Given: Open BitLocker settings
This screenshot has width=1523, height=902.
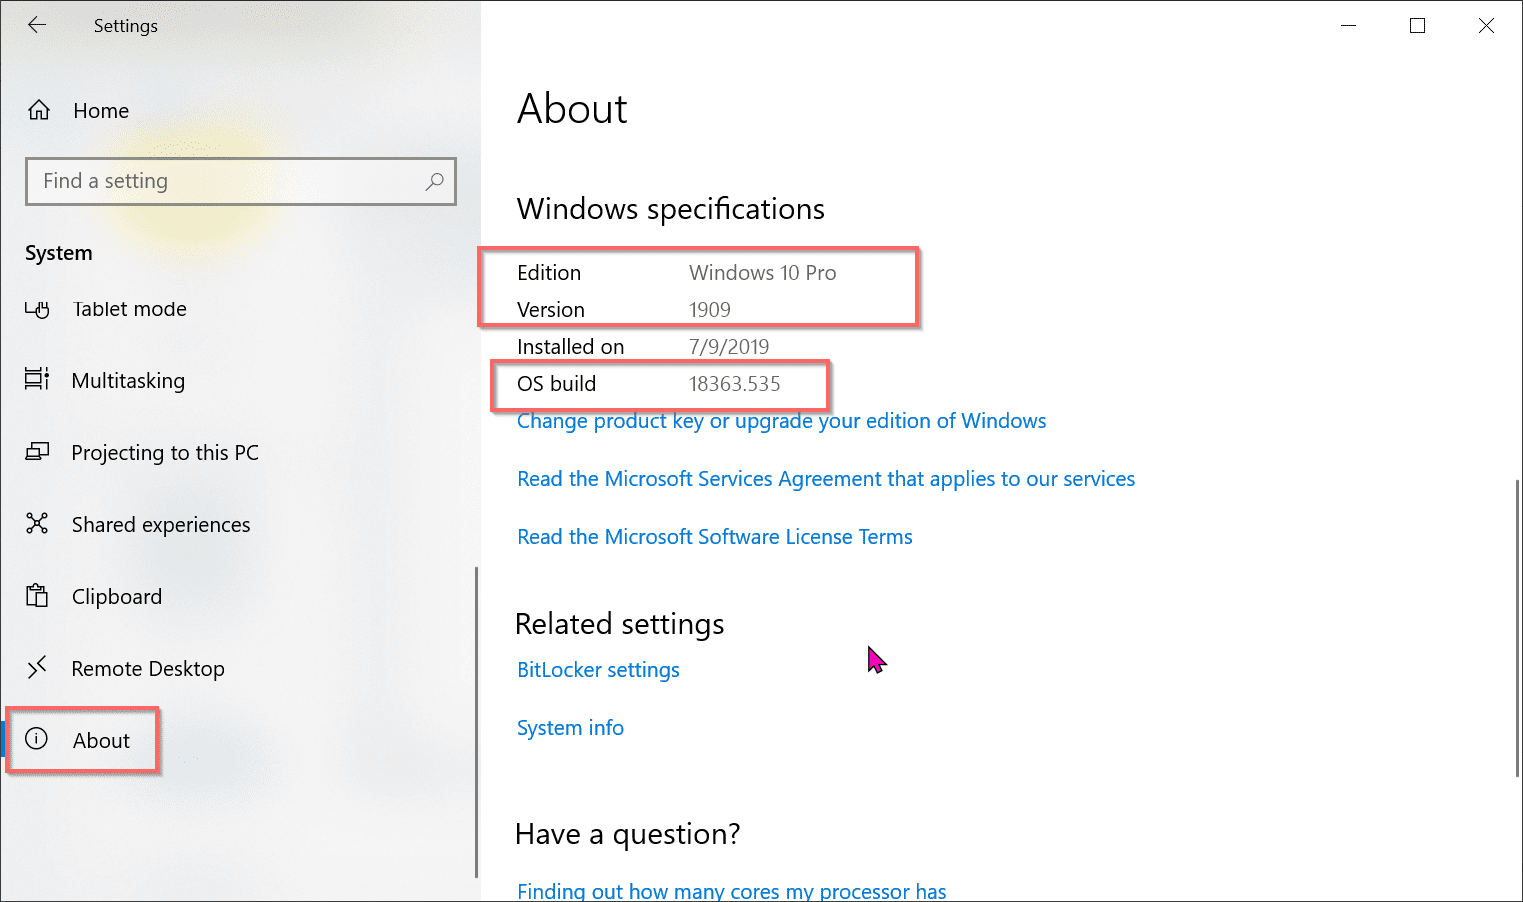Looking at the screenshot, I should pyautogui.click(x=597, y=669).
